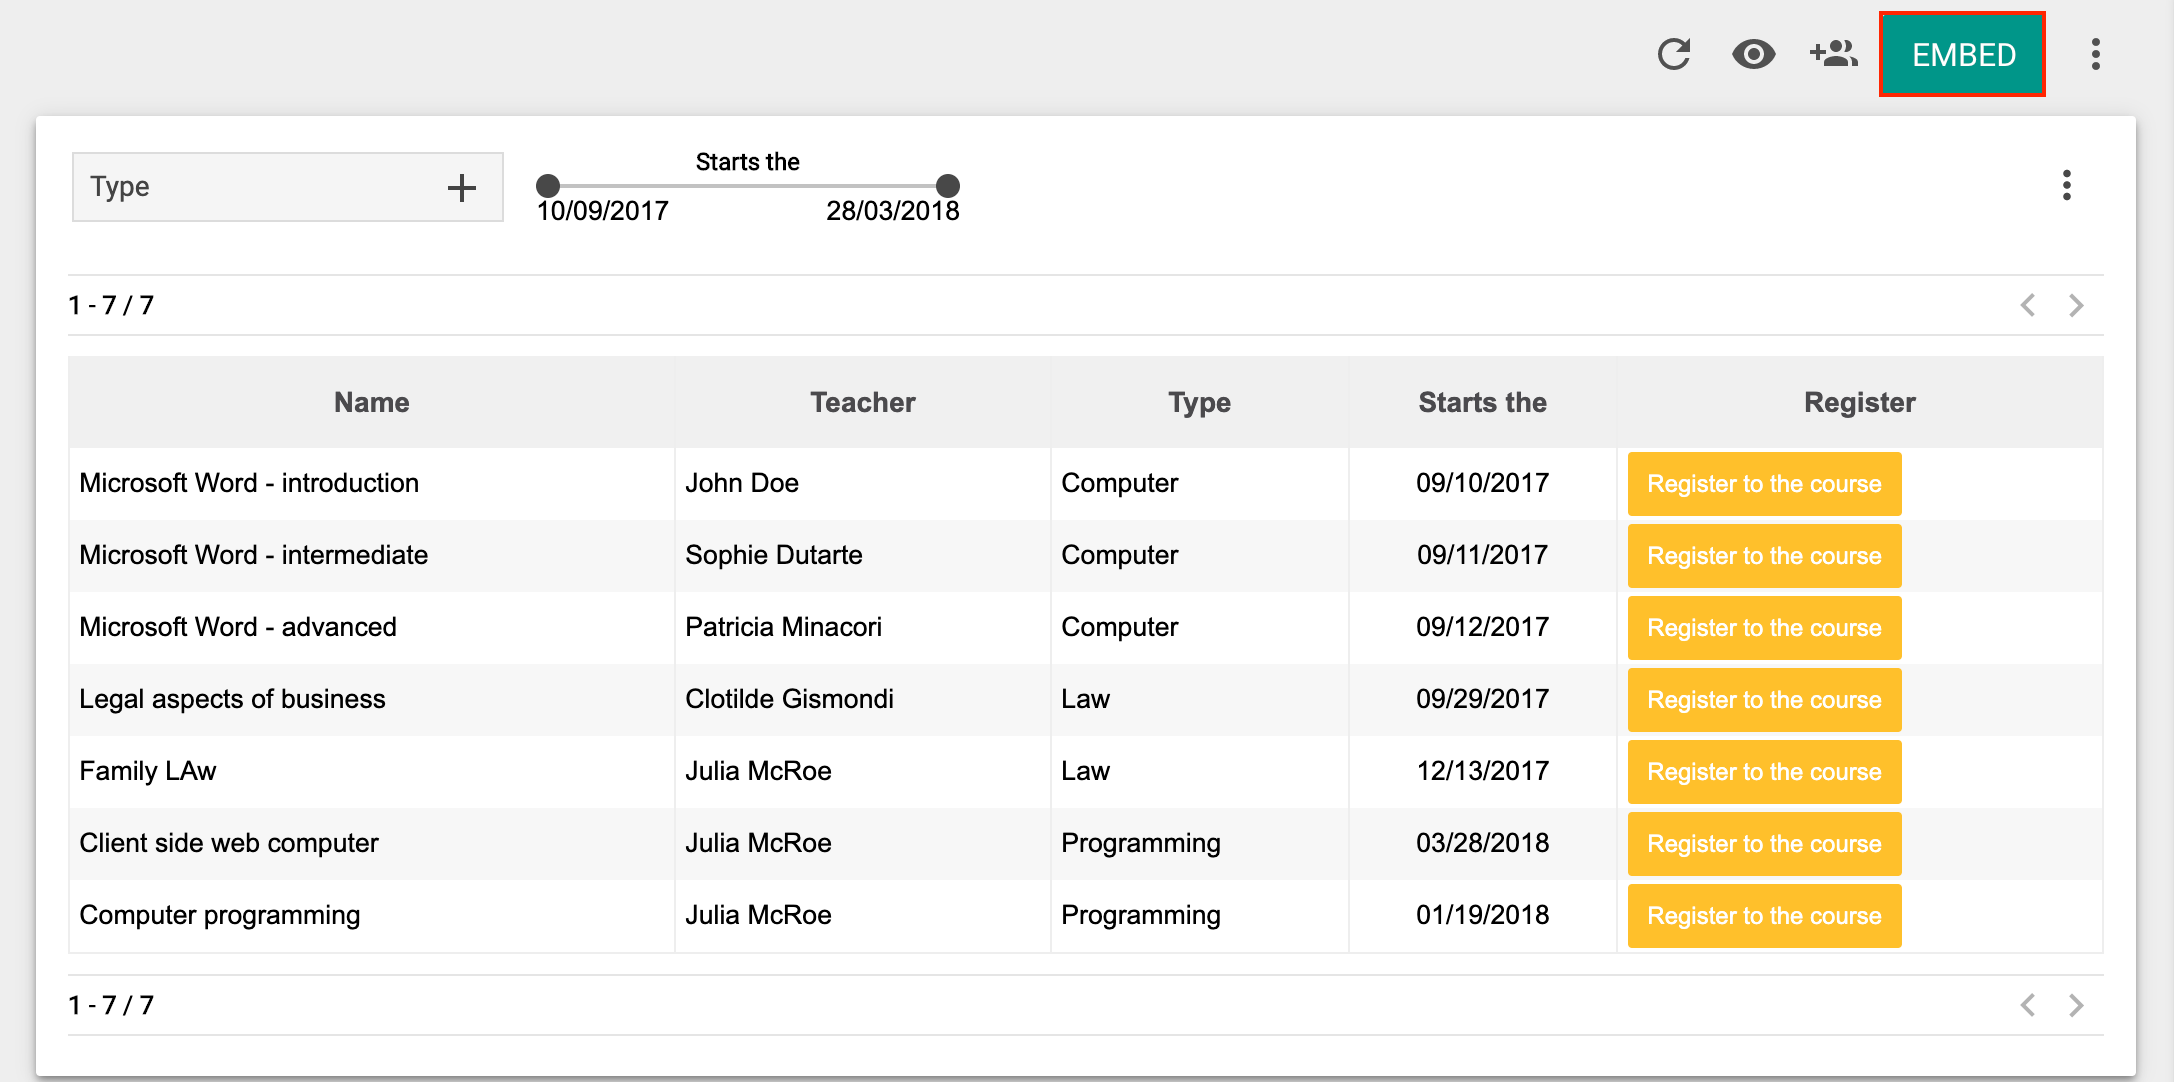Sort by the Teacher column header

click(x=863, y=402)
